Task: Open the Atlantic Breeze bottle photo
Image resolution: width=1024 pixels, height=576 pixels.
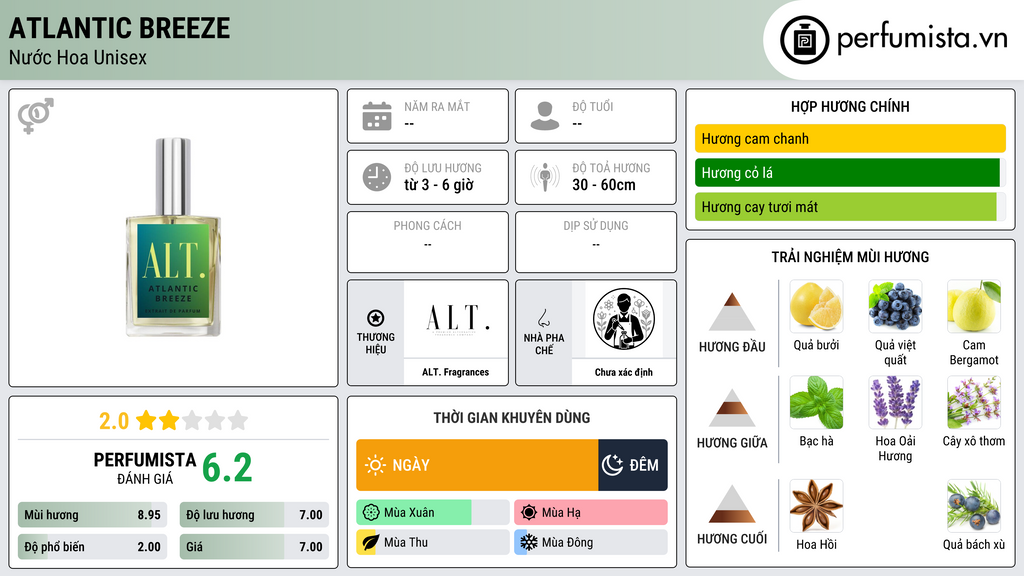Action: (x=173, y=237)
